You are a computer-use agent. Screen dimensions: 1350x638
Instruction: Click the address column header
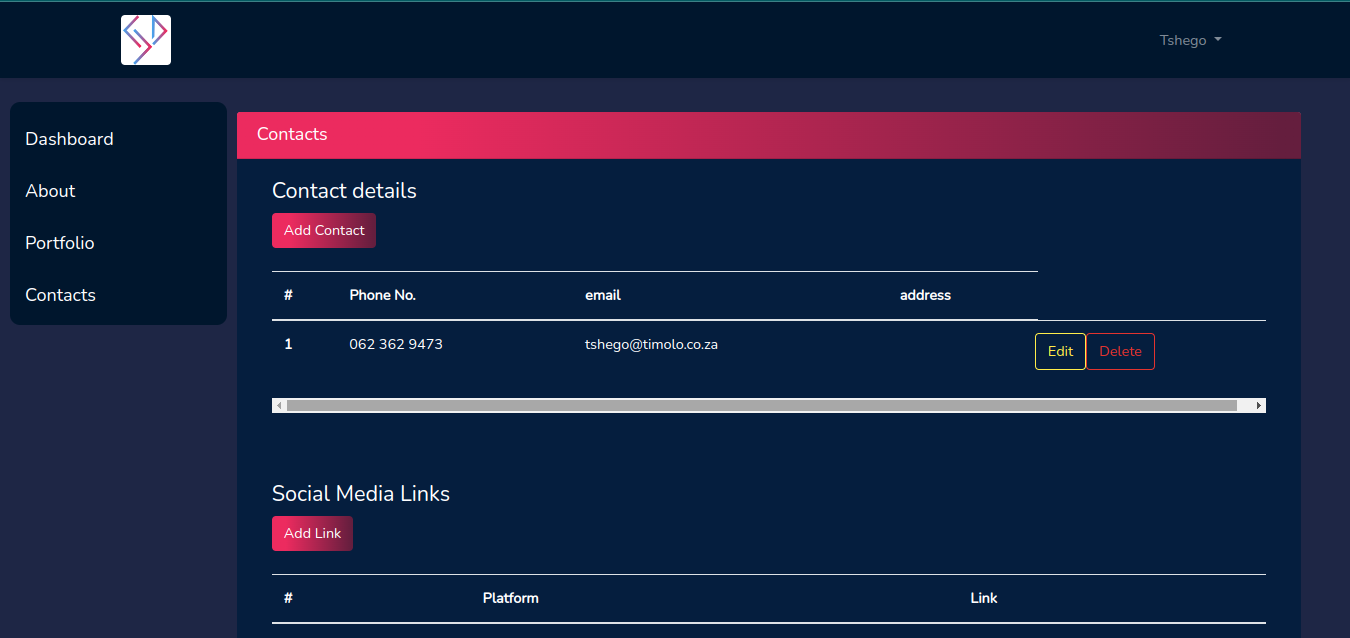pos(925,295)
